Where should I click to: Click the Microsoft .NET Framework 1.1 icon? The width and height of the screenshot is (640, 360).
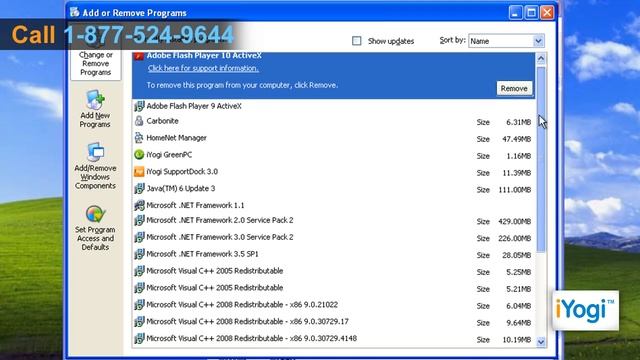[139, 205]
